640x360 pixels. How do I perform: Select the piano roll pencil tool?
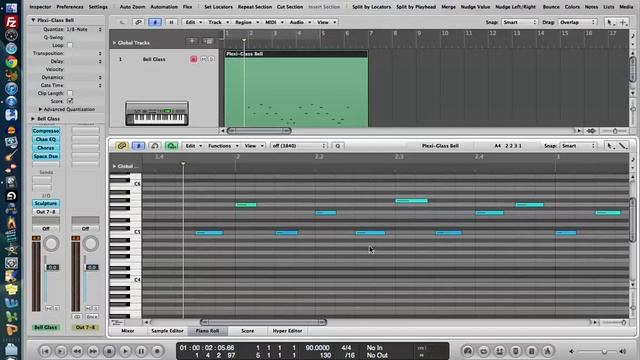pos(622,146)
